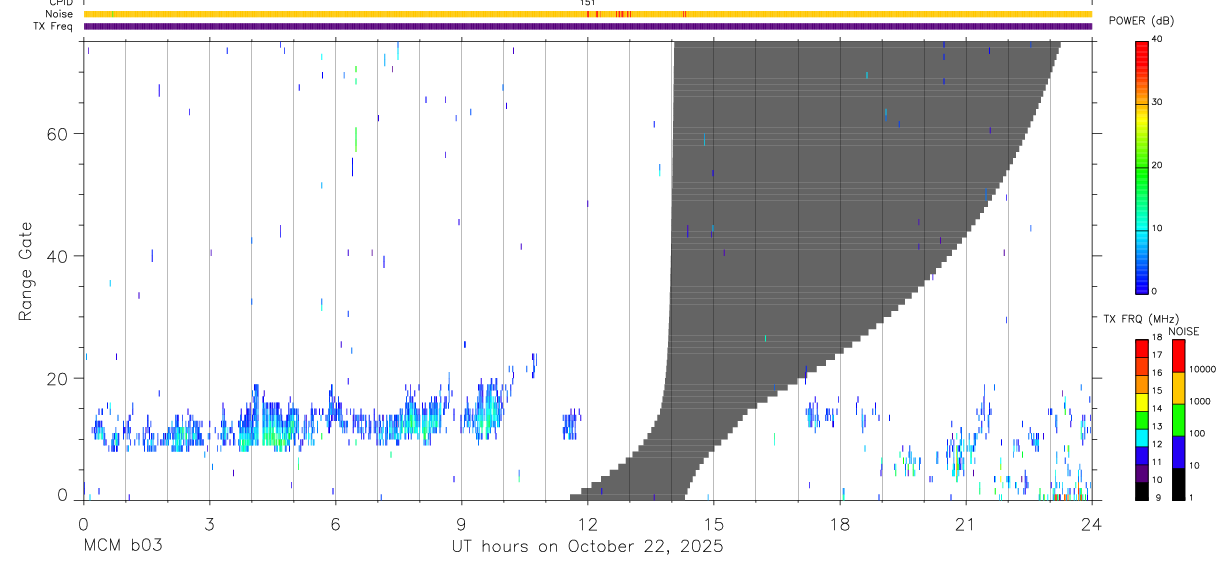Click the TX Freq row label at top
This screenshot has height=567, width=1228.
click(54, 26)
